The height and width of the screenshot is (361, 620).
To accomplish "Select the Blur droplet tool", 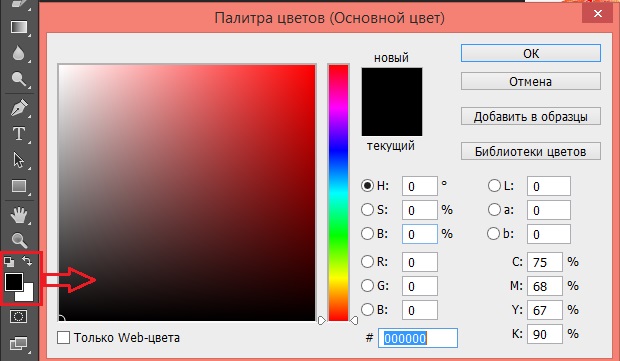I will [x=18, y=53].
